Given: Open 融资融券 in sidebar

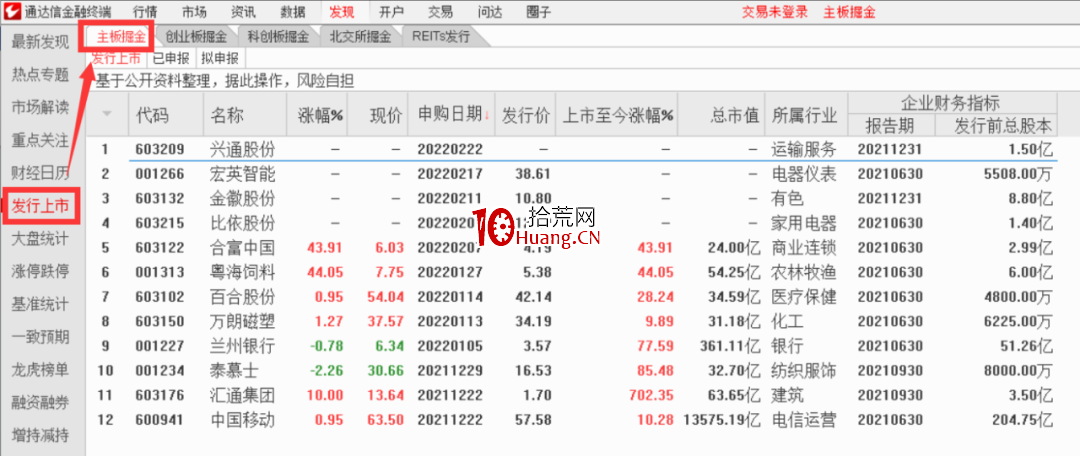Looking at the screenshot, I should [40, 402].
